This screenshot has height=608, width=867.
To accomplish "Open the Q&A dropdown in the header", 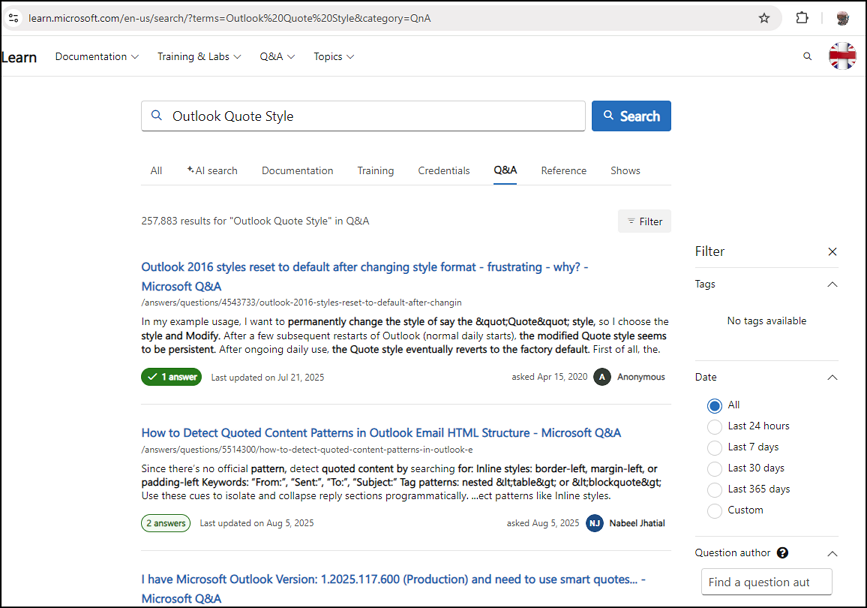I will point(277,56).
